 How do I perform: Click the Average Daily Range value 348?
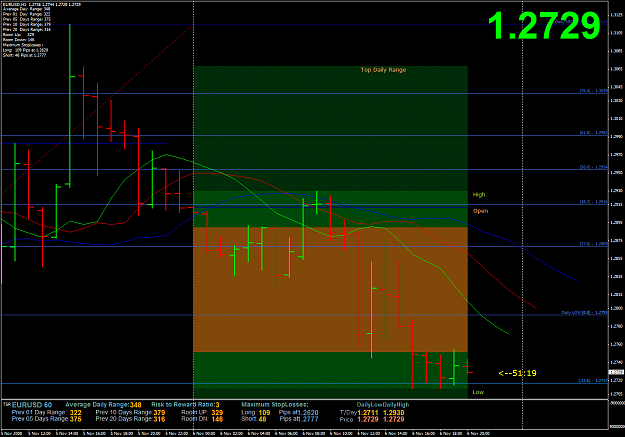coord(136,405)
